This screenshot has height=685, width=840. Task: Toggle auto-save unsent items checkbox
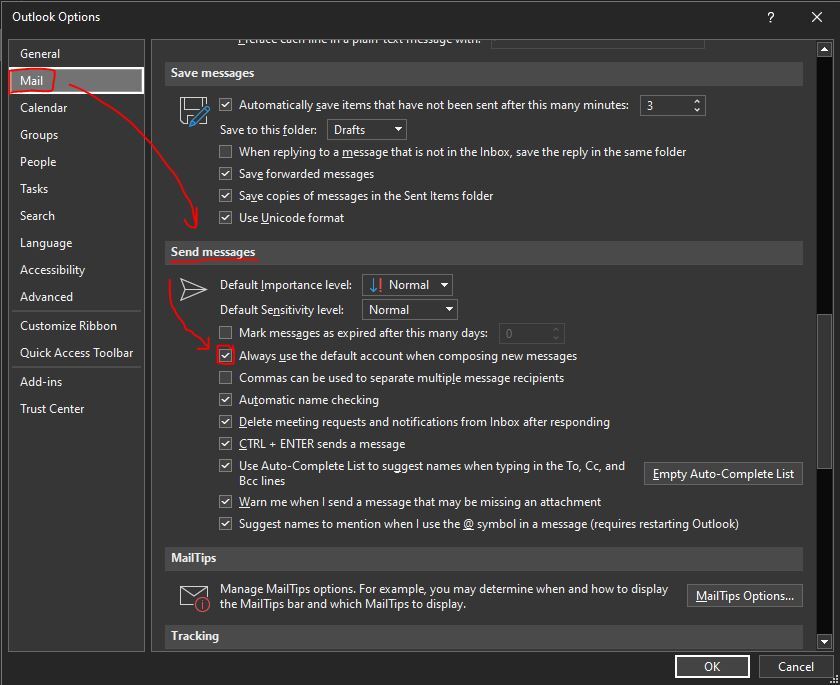226,105
